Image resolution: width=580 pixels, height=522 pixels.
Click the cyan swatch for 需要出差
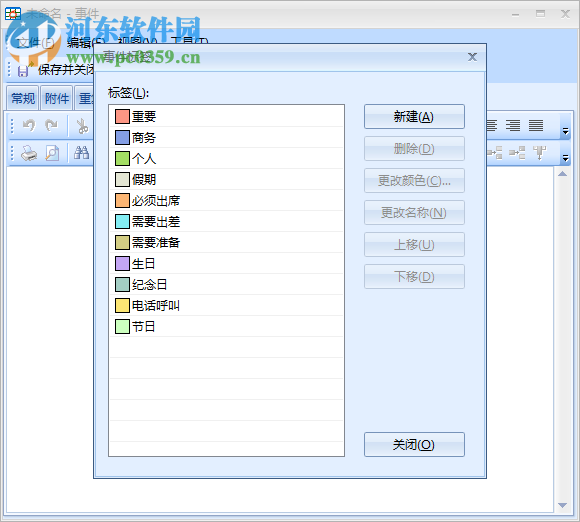tap(122, 222)
